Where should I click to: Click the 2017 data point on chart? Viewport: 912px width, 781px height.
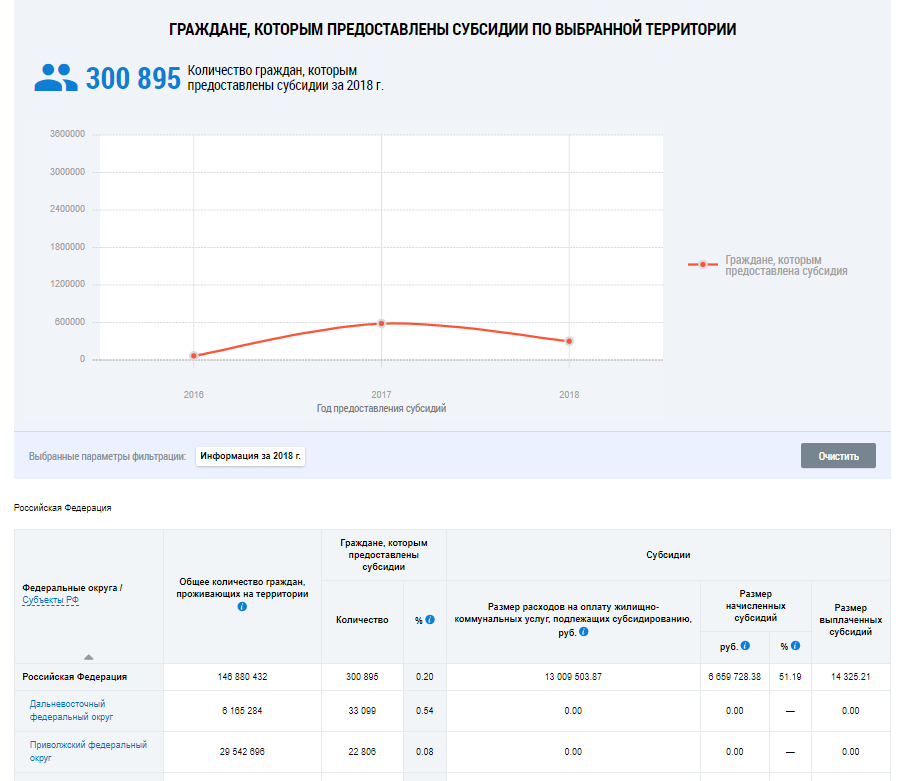(x=381, y=323)
